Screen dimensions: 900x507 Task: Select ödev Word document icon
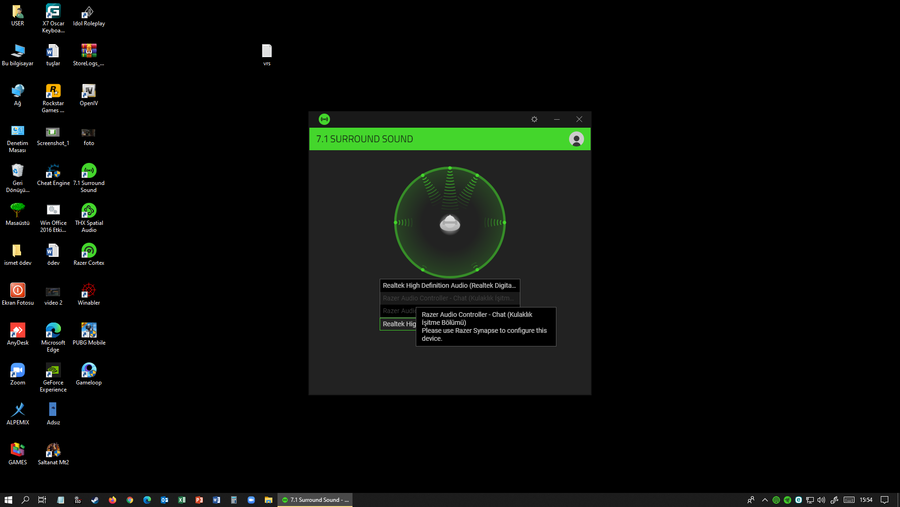[x=53, y=255]
